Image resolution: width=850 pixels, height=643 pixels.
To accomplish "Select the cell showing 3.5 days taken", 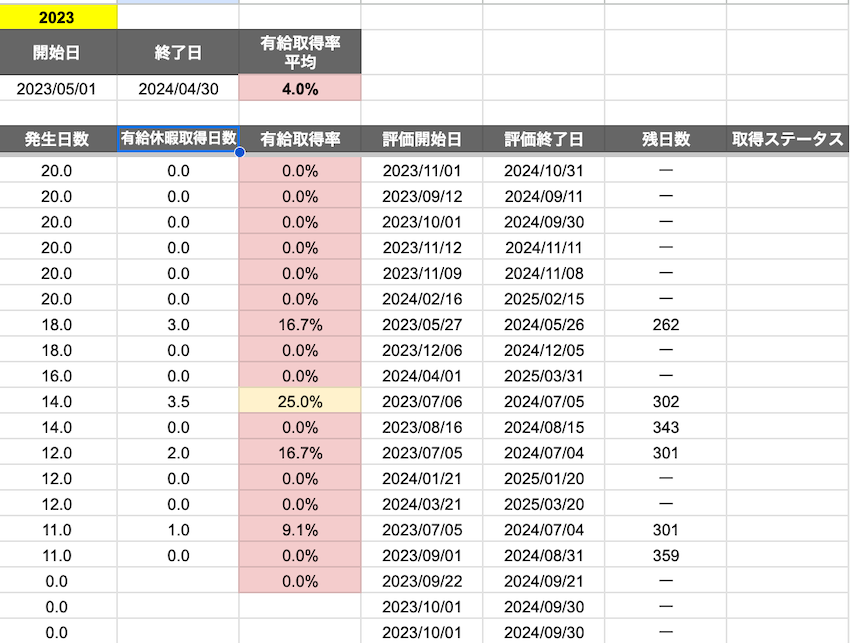I will [x=178, y=402].
